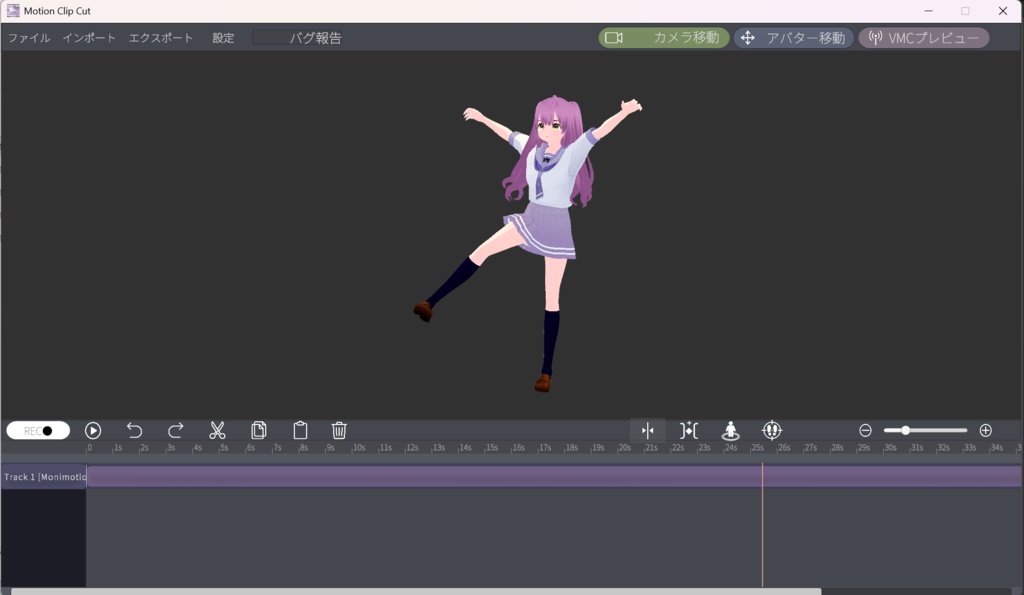The width and height of the screenshot is (1024, 595).
Task: Click the tracking target icon
Action: (x=771, y=430)
